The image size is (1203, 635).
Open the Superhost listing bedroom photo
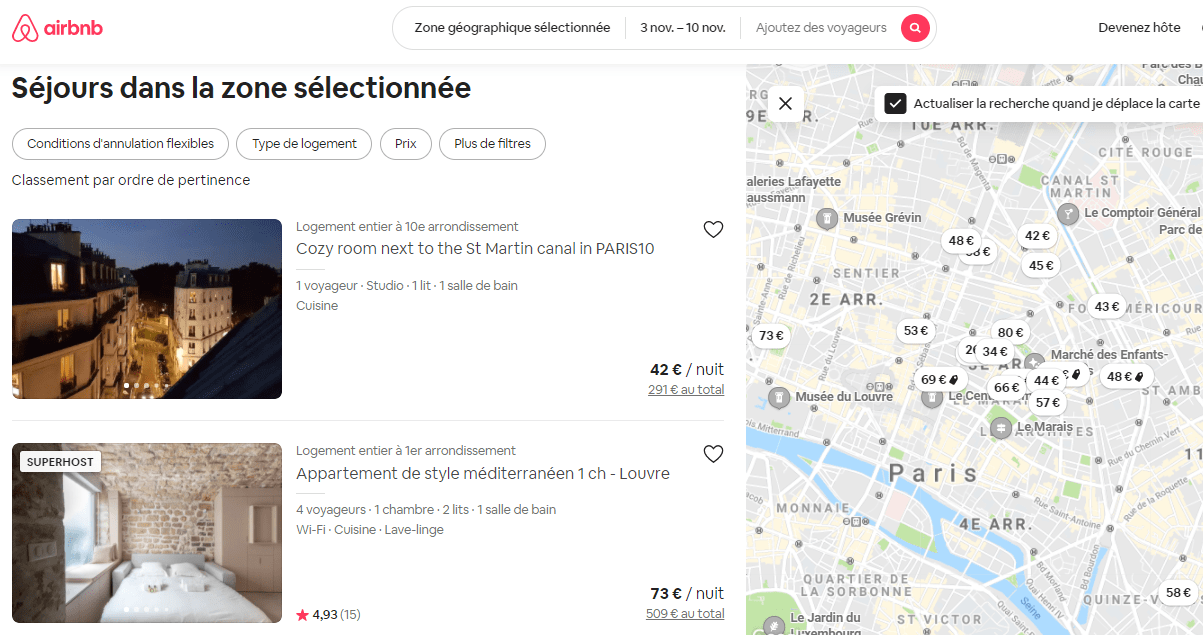[x=147, y=533]
